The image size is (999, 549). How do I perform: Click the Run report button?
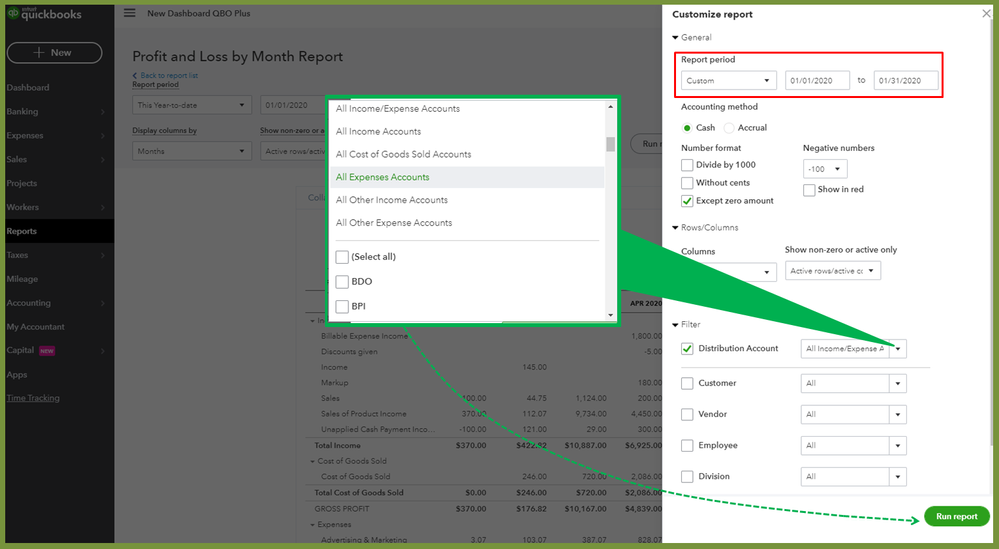pos(956,517)
